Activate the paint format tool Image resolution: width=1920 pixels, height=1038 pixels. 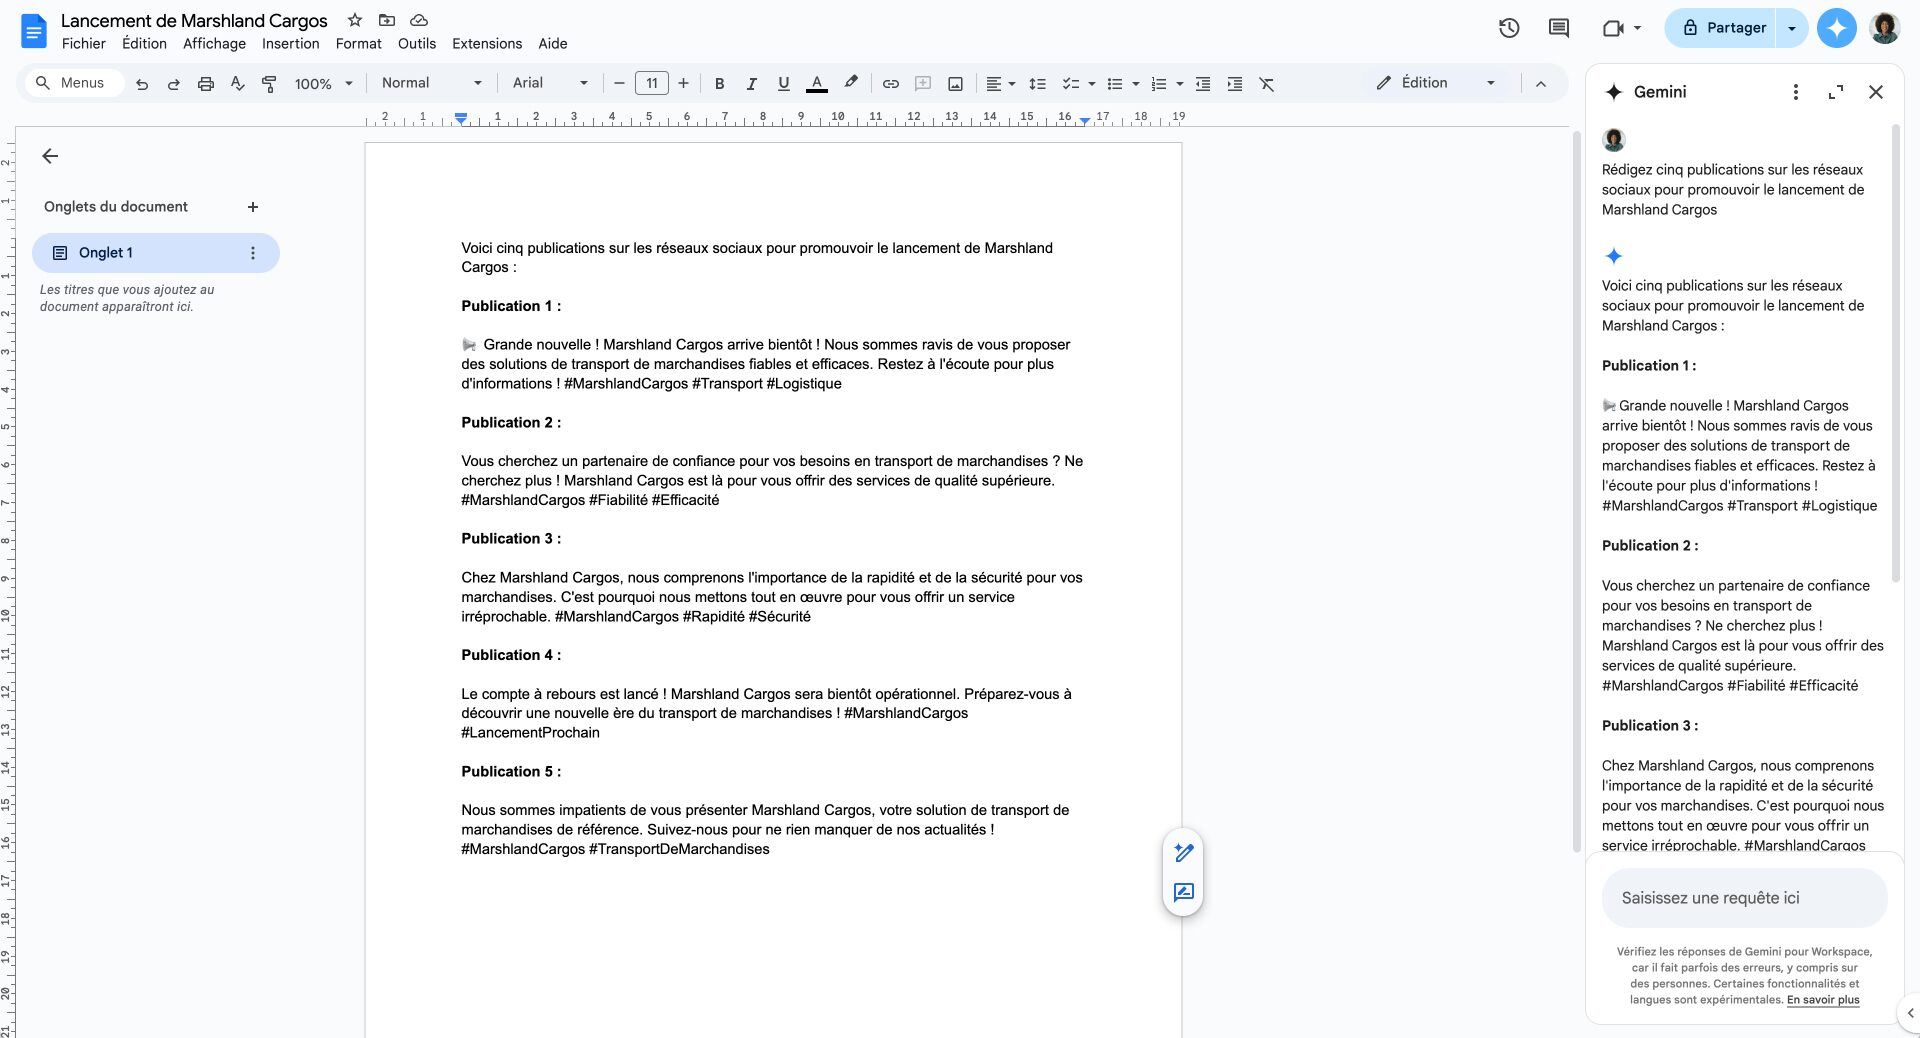(269, 84)
